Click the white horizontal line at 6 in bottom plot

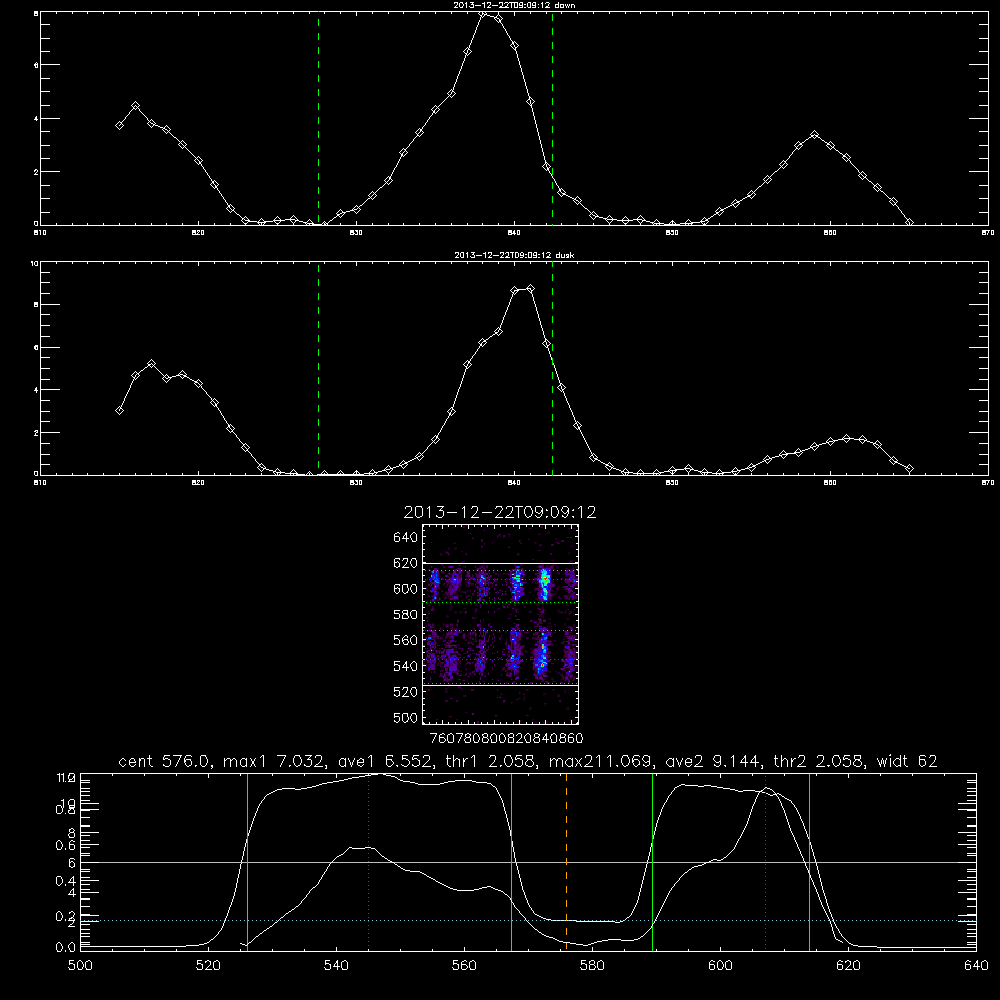pyautogui.click(x=528, y=862)
